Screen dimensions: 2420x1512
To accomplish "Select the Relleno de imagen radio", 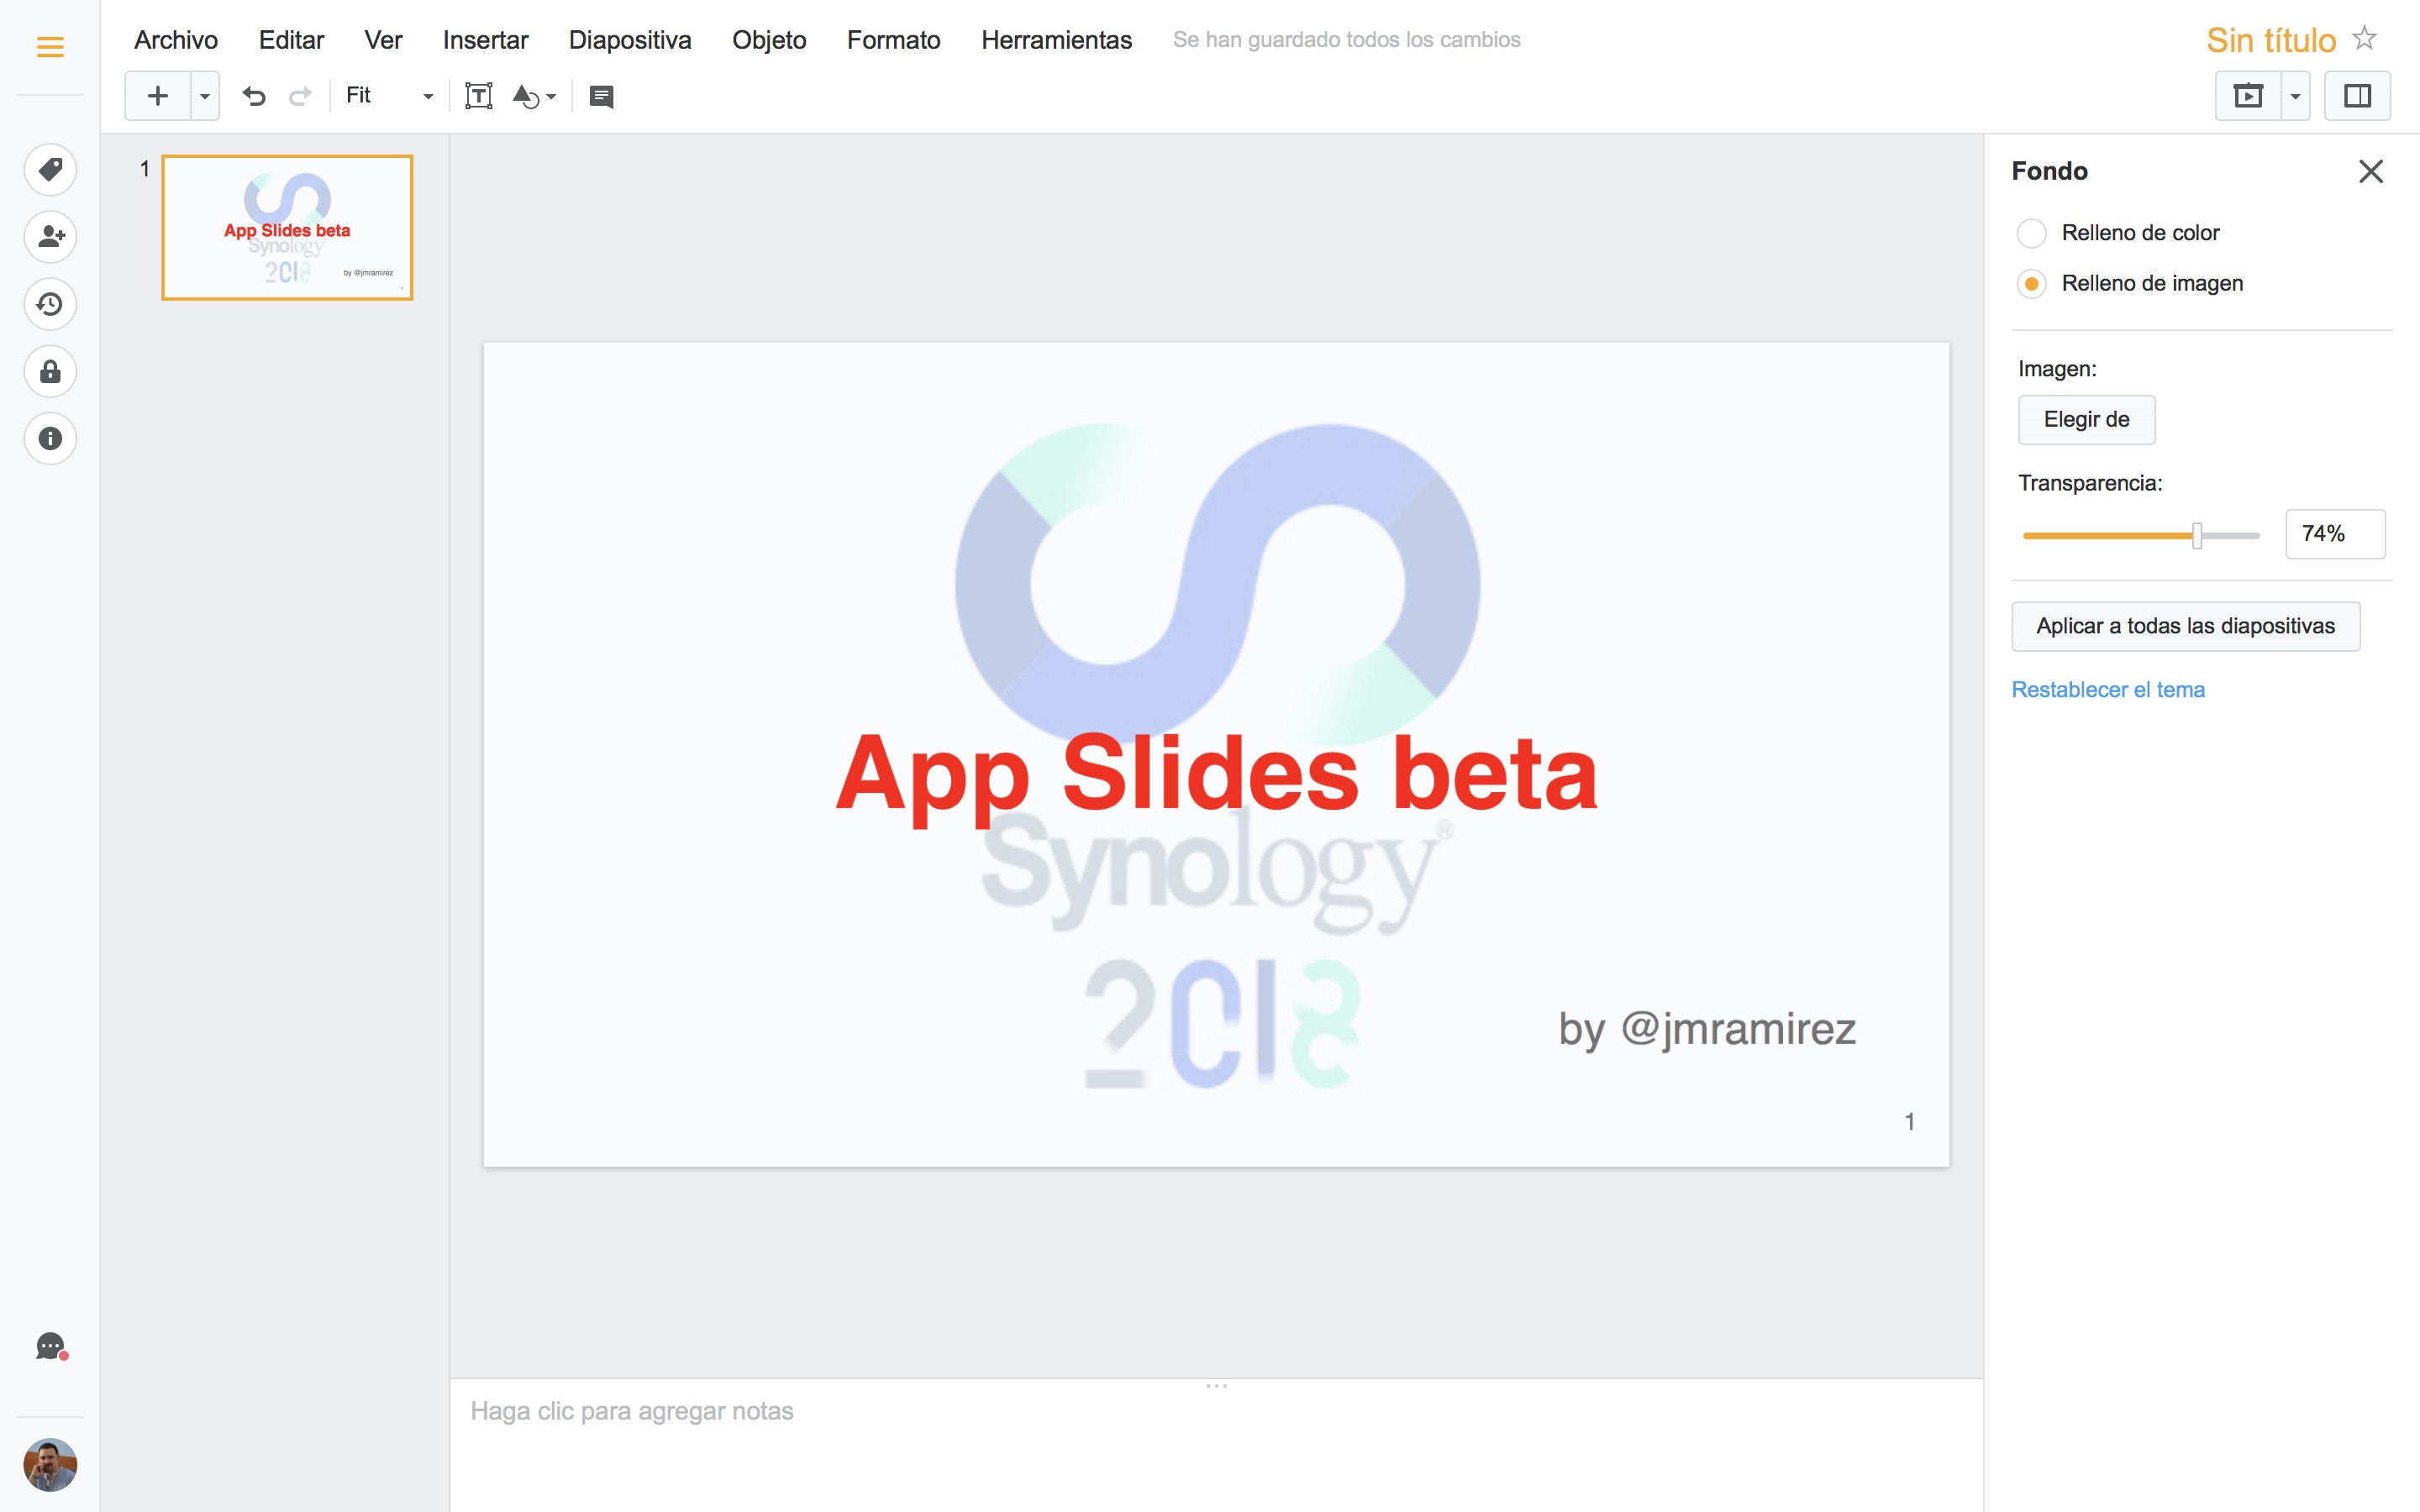I will [x=2031, y=284].
